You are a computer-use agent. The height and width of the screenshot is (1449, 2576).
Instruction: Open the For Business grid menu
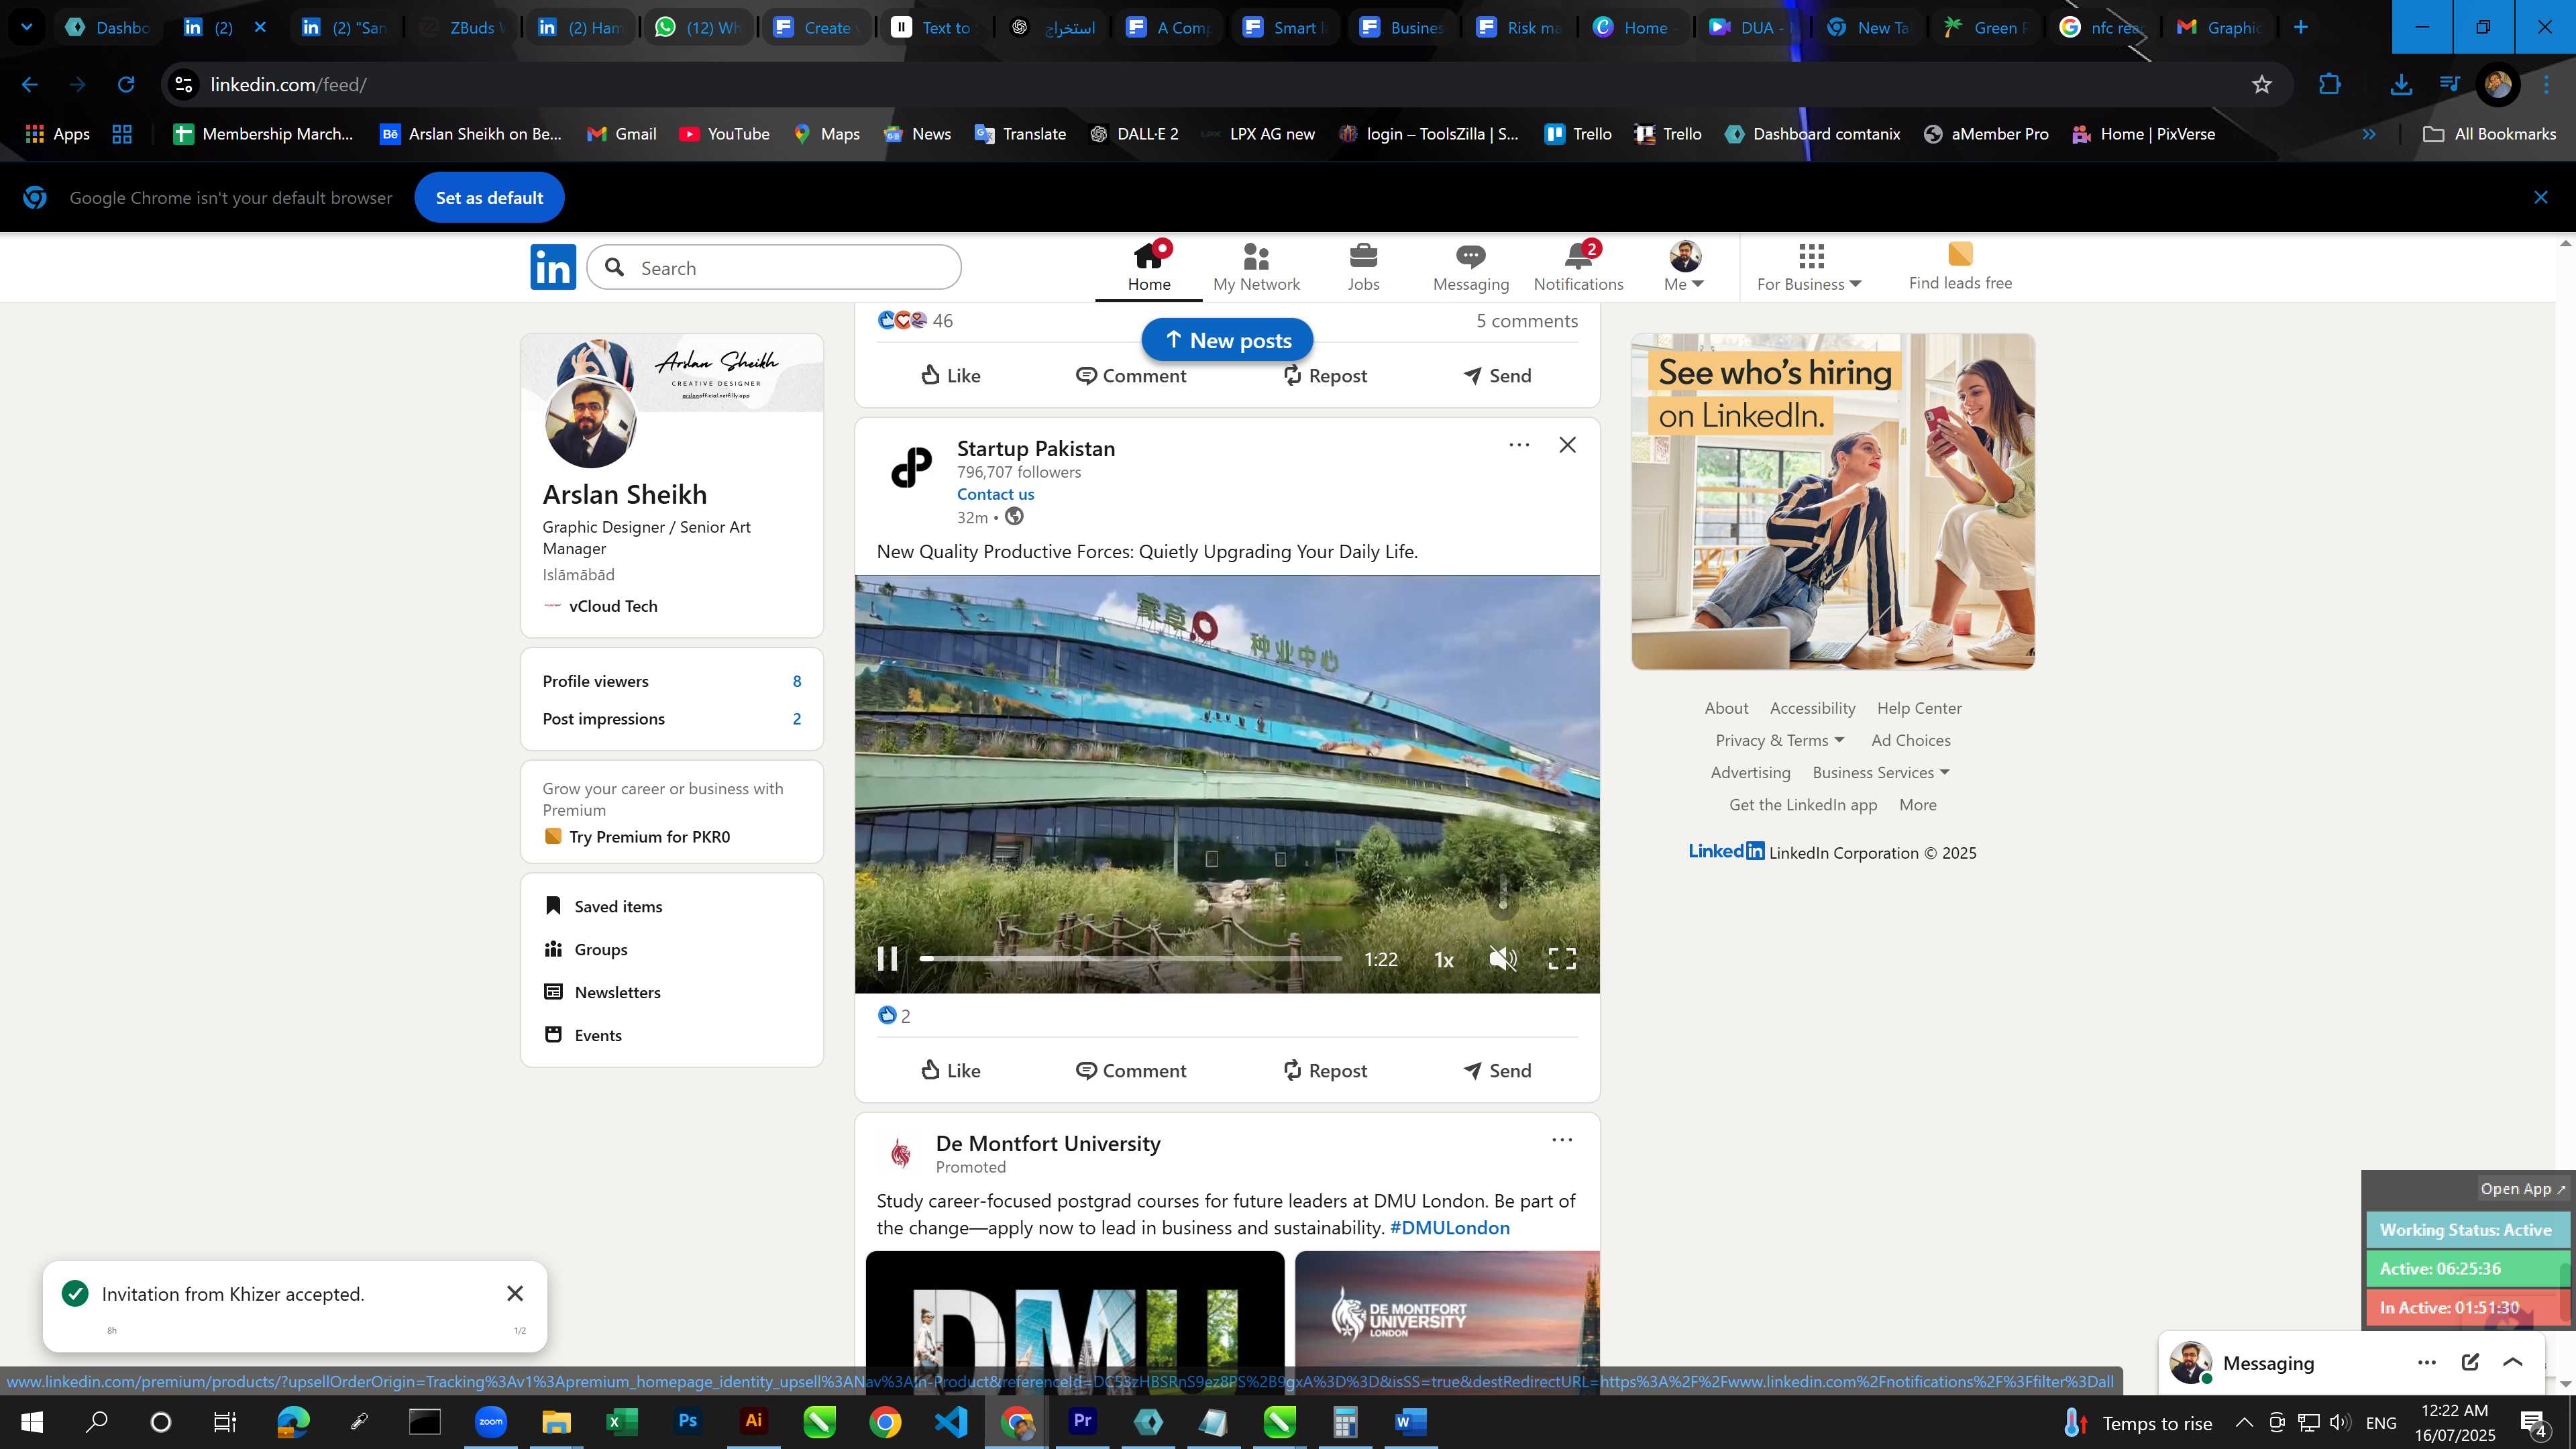click(x=1809, y=267)
